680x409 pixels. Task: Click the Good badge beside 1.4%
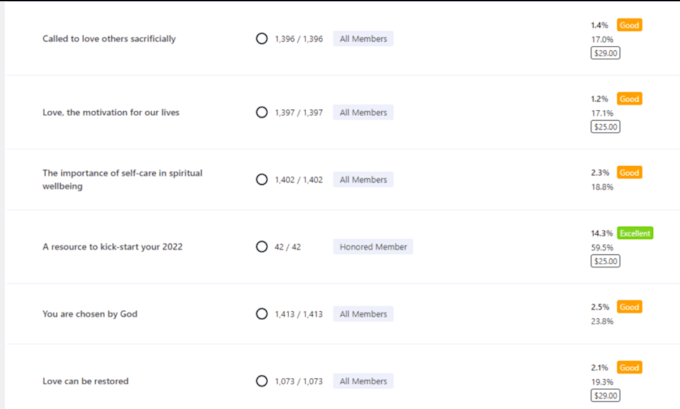click(x=629, y=25)
